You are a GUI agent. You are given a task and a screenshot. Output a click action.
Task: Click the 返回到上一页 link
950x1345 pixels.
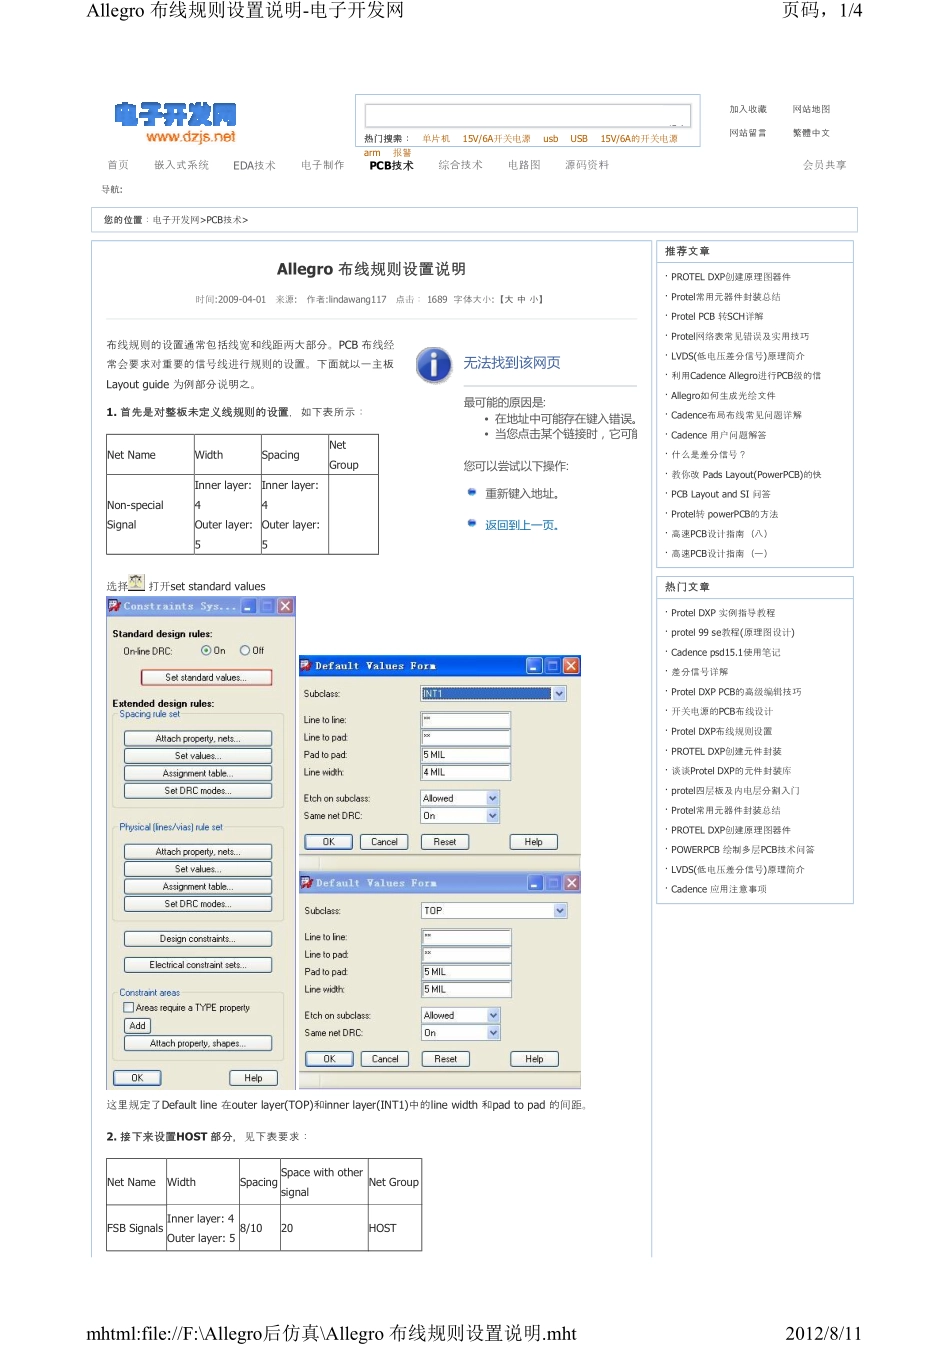click(x=522, y=525)
